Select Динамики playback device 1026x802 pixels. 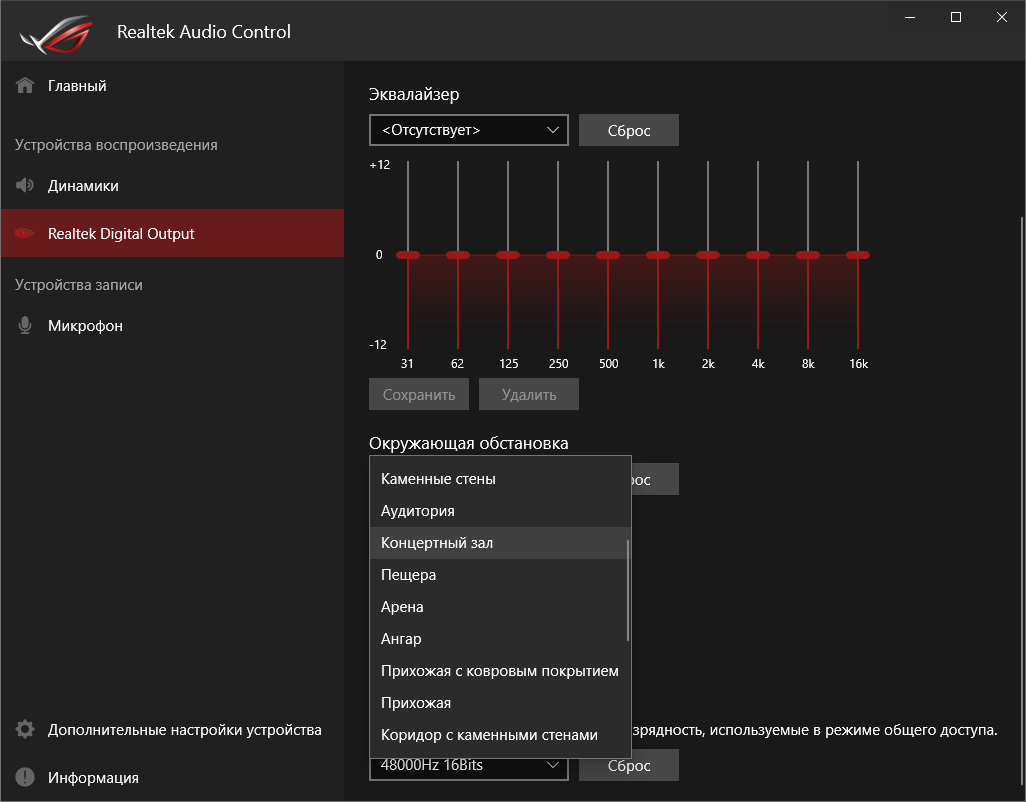click(x=172, y=186)
